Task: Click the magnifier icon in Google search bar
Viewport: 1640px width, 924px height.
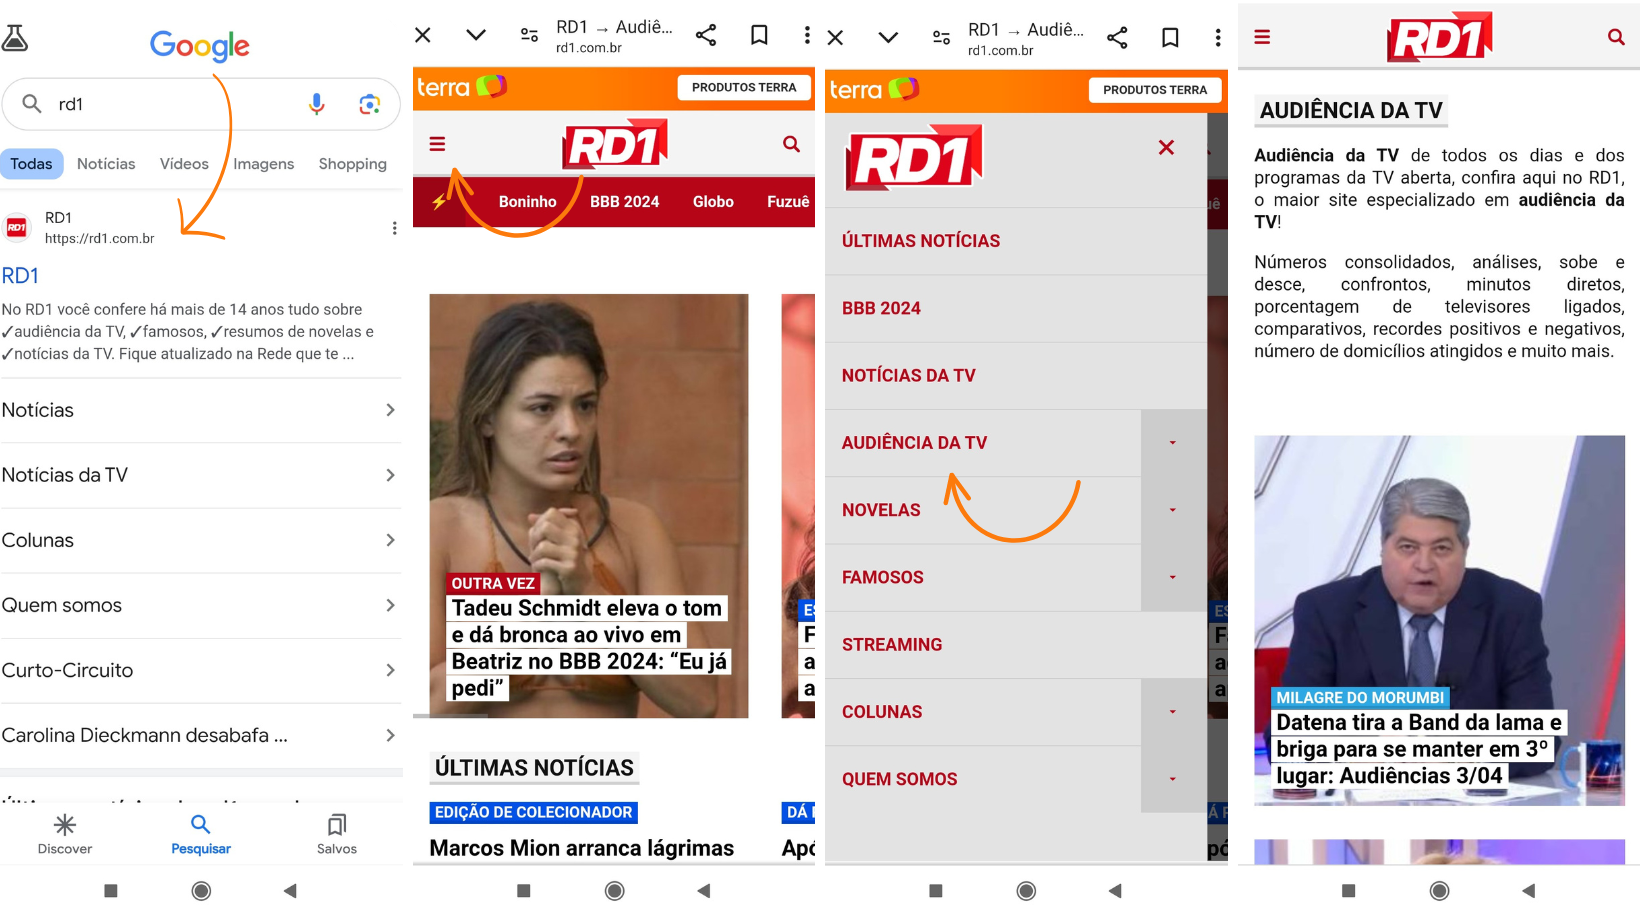Action: click(x=32, y=104)
